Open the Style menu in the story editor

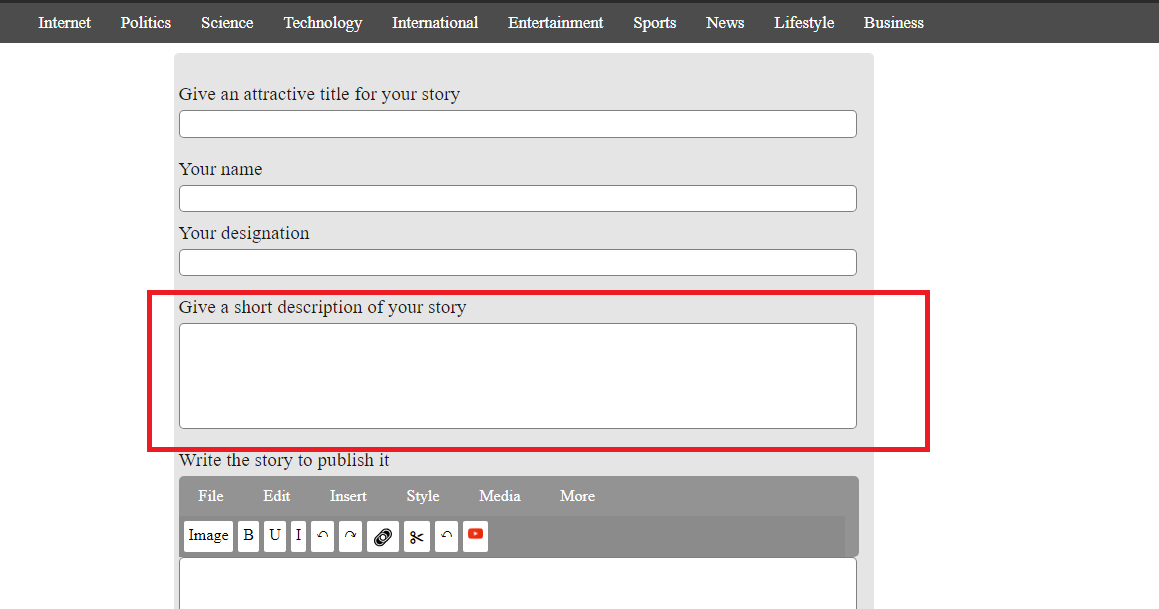click(x=423, y=496)
